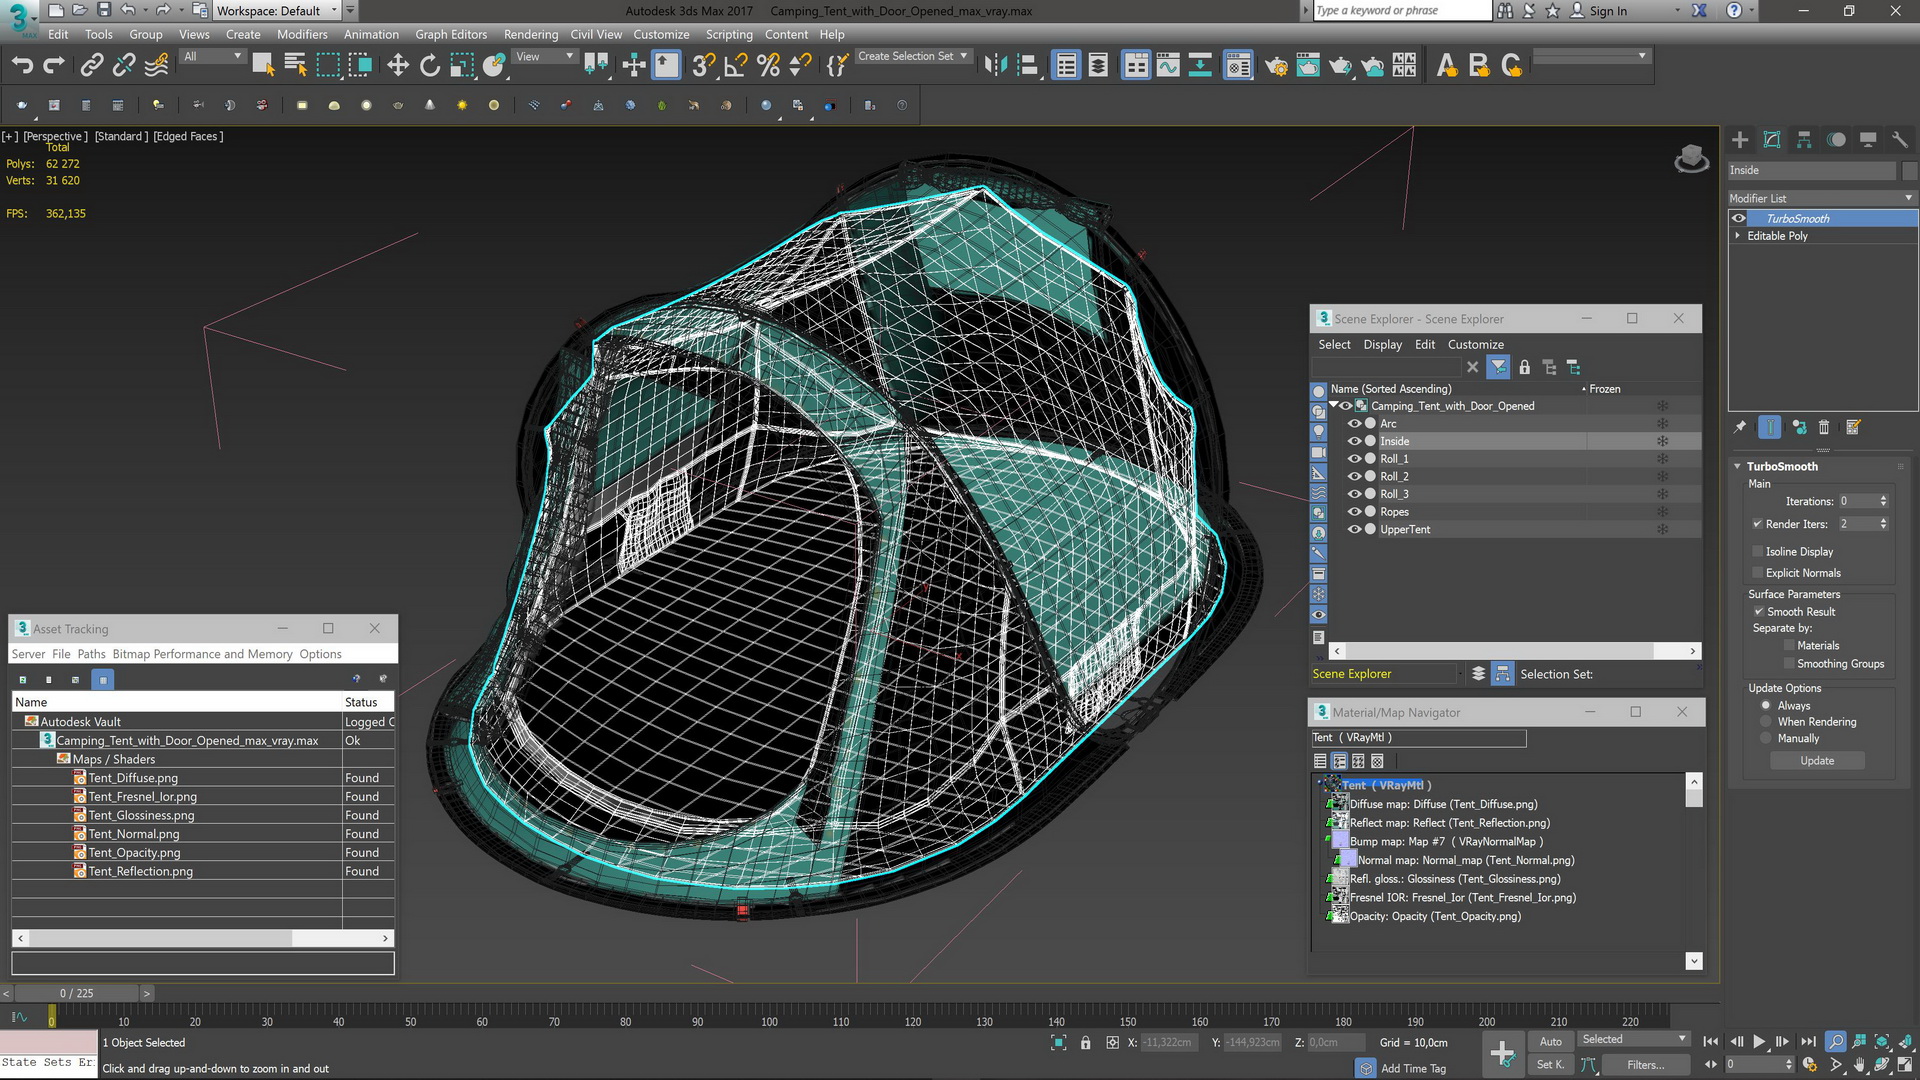1920x1080 pixels.
Task: Hide the Ropes object via eye icon
Action: [x=1354, y=512]
